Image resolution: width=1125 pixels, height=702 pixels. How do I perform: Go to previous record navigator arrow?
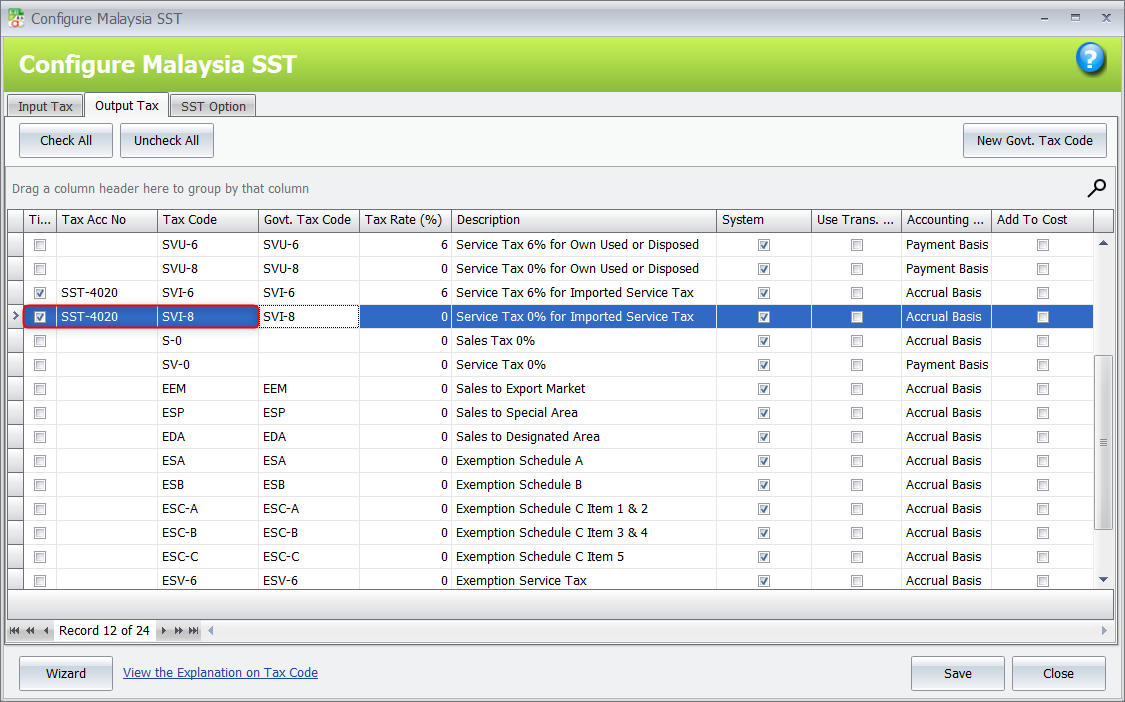46,631
